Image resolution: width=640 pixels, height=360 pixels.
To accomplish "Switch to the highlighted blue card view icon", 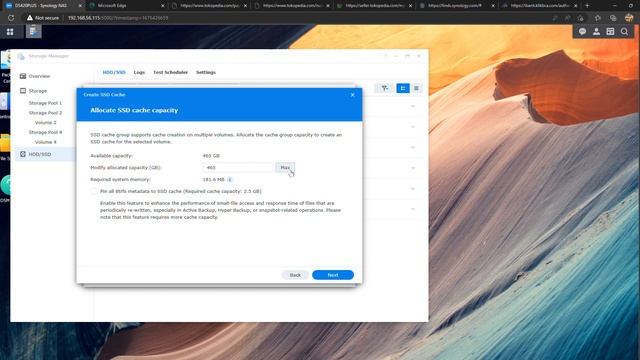I will (x=403, y=88).
